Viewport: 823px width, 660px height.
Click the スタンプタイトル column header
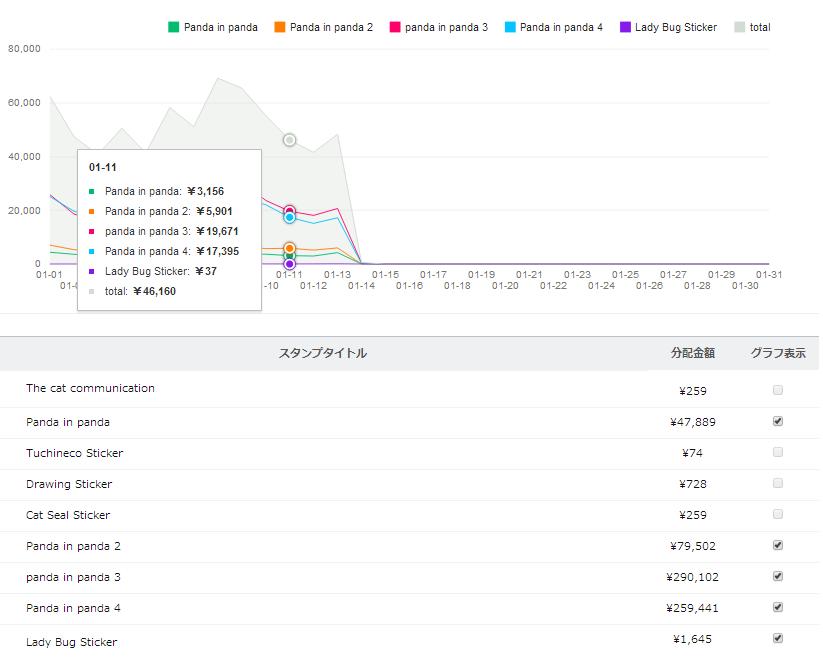322,353
